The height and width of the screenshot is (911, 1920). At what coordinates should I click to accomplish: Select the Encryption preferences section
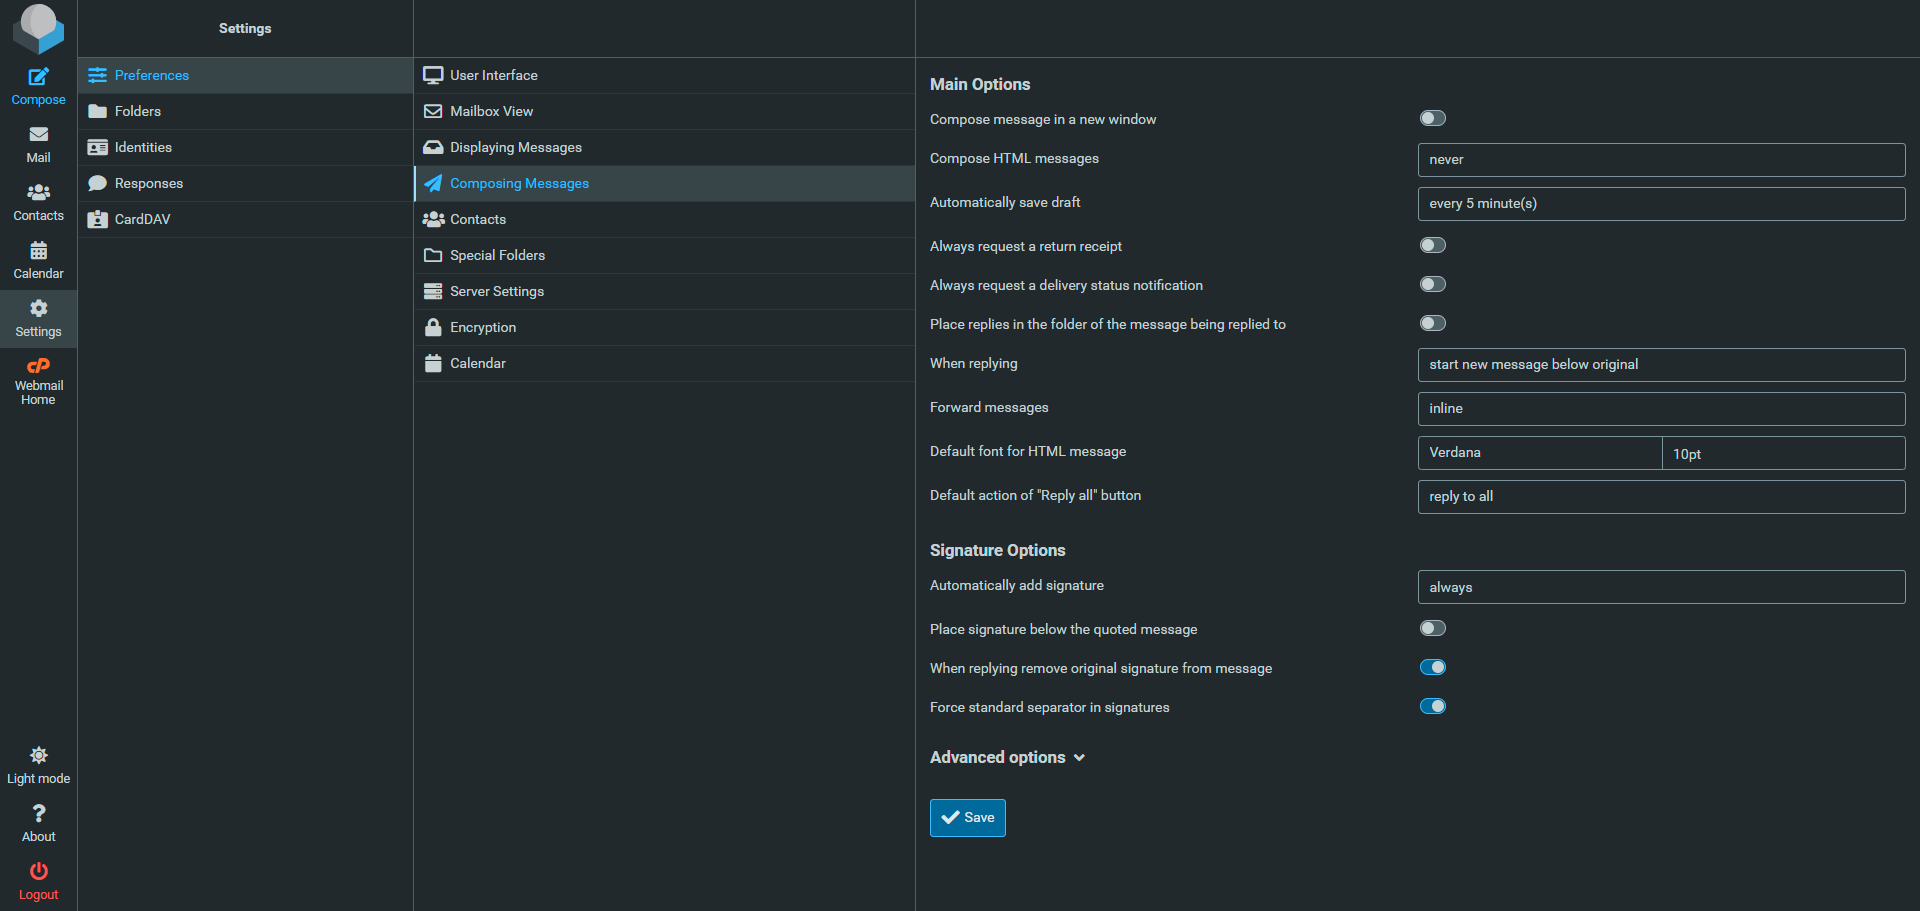point(483,328)
